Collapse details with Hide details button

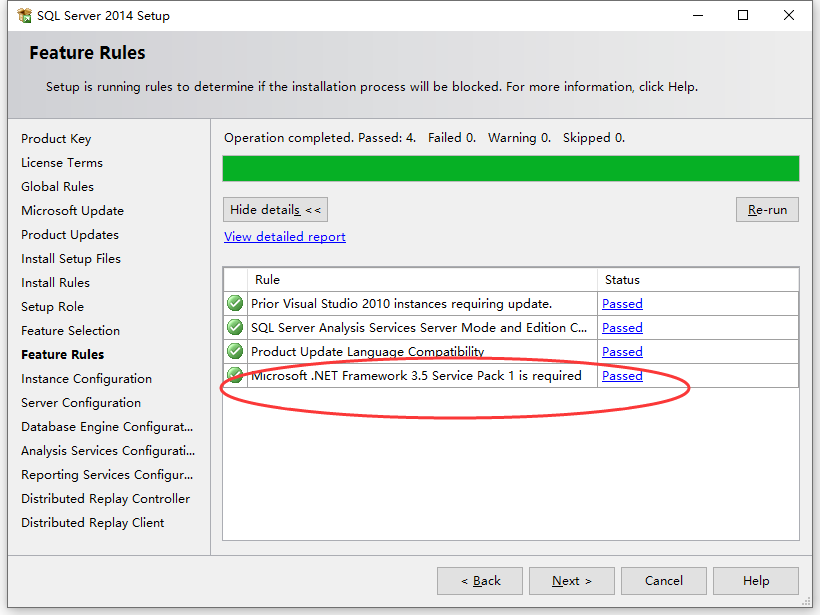[x=275, y=209]
